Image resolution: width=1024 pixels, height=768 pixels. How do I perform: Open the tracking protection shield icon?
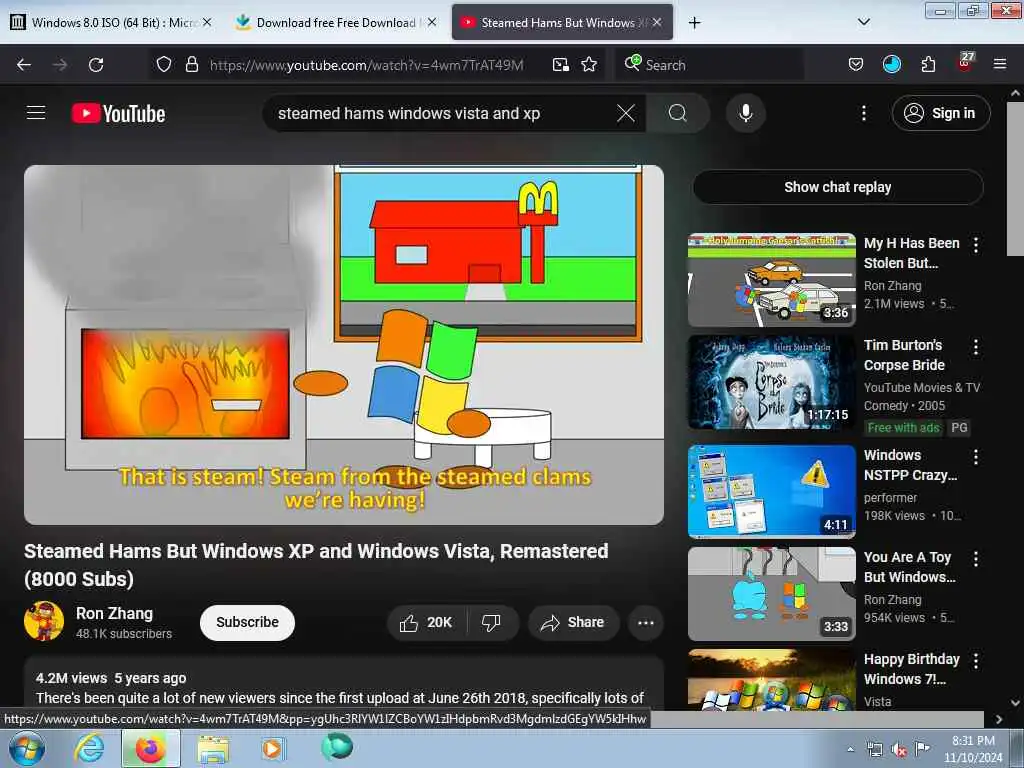point(164,64)
